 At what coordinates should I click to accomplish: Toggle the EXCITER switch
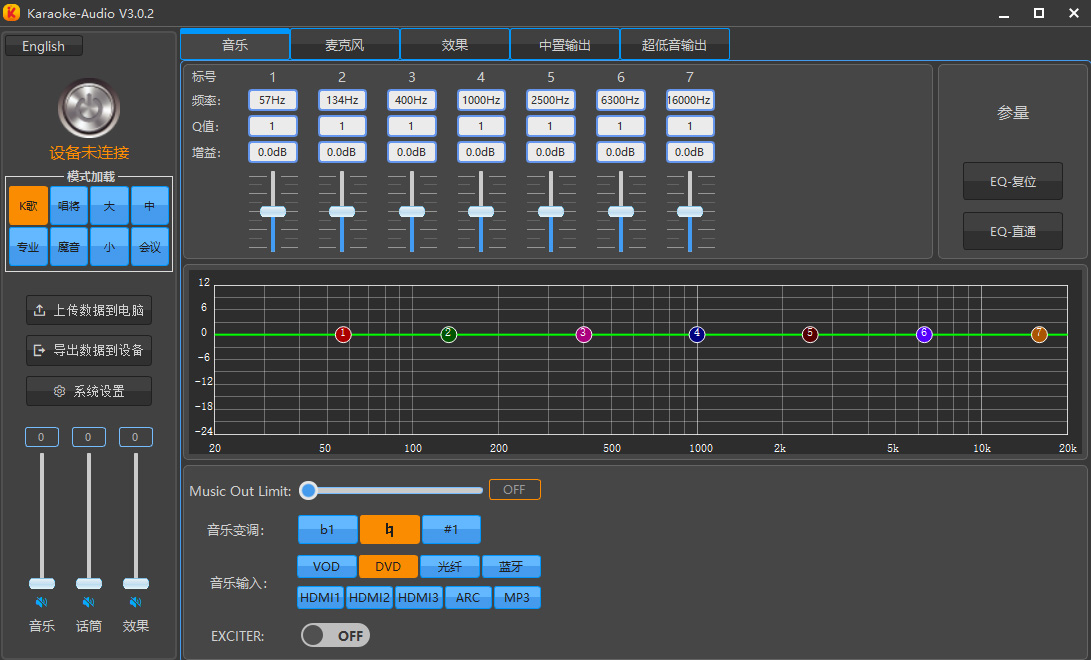coord(335,635)
